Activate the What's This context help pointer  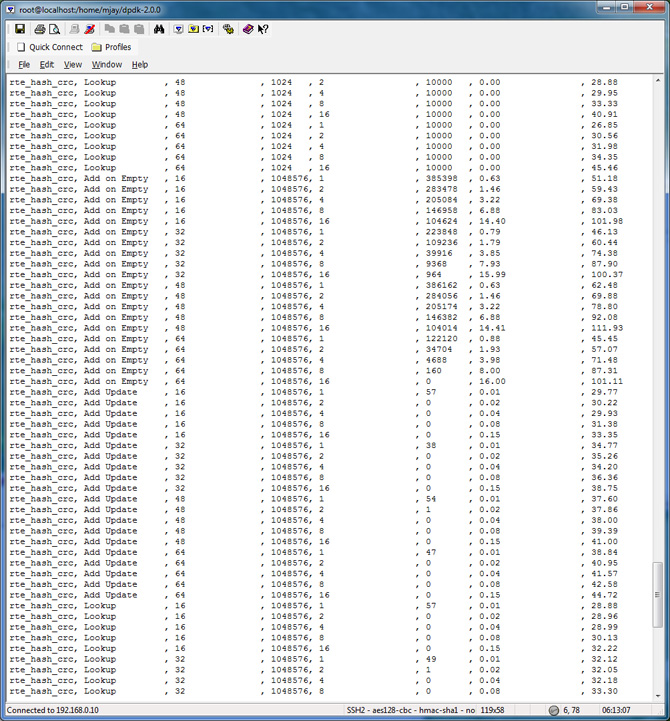(x=263, y=29)
